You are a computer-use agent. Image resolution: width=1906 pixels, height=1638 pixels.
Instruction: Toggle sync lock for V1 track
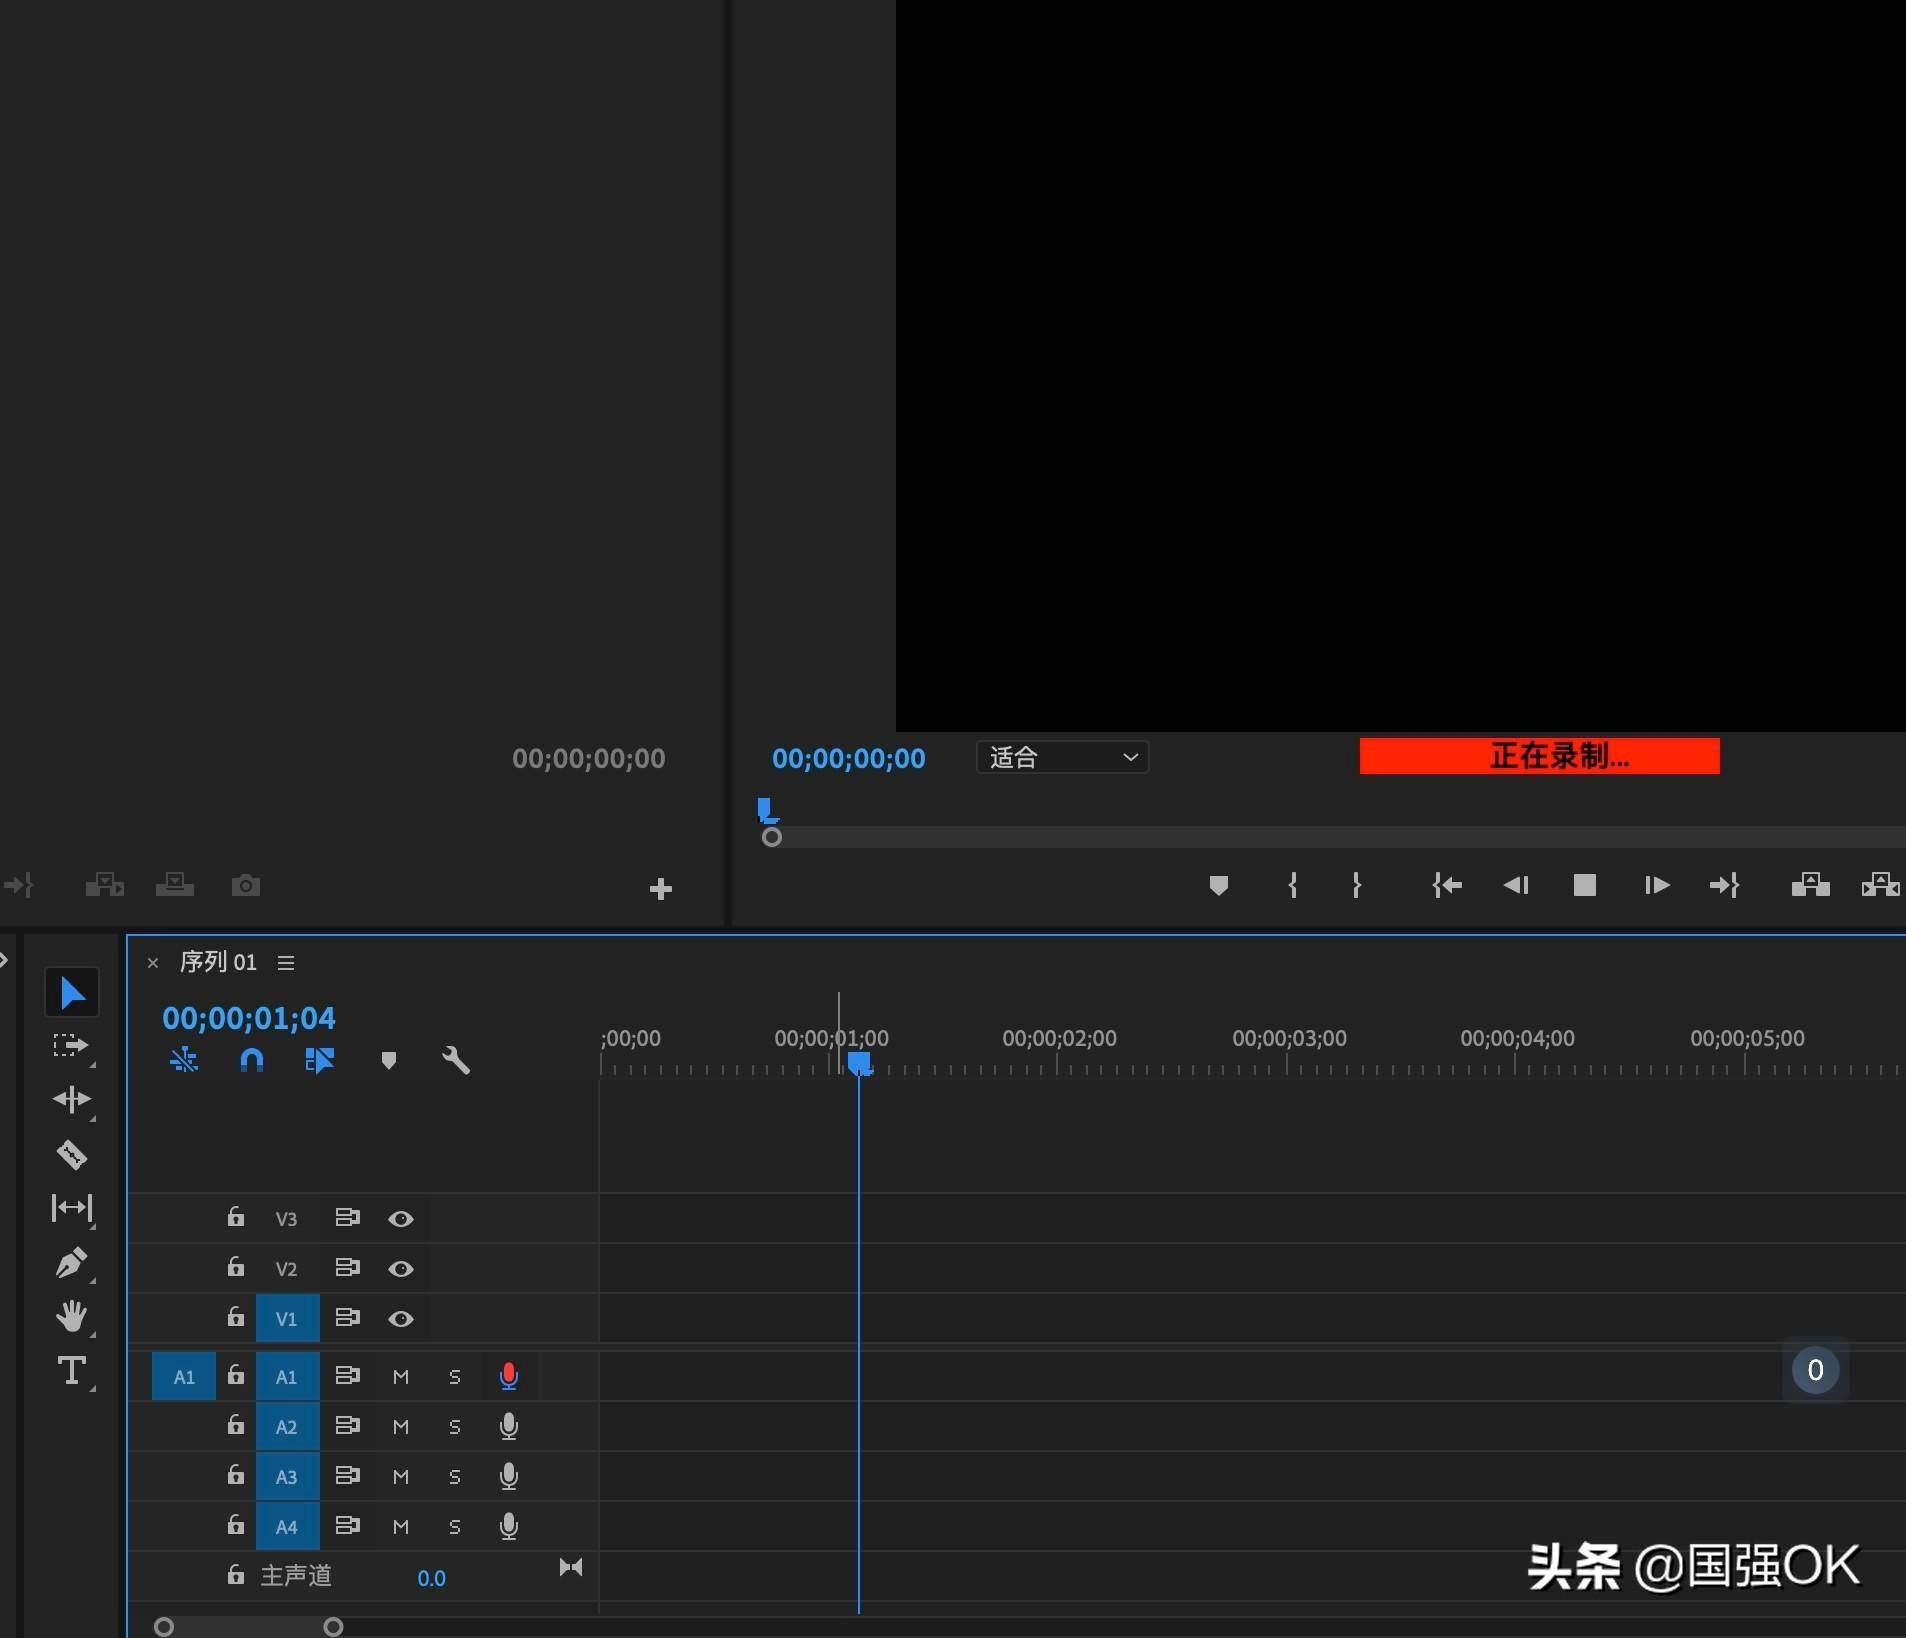[347, 1318]
